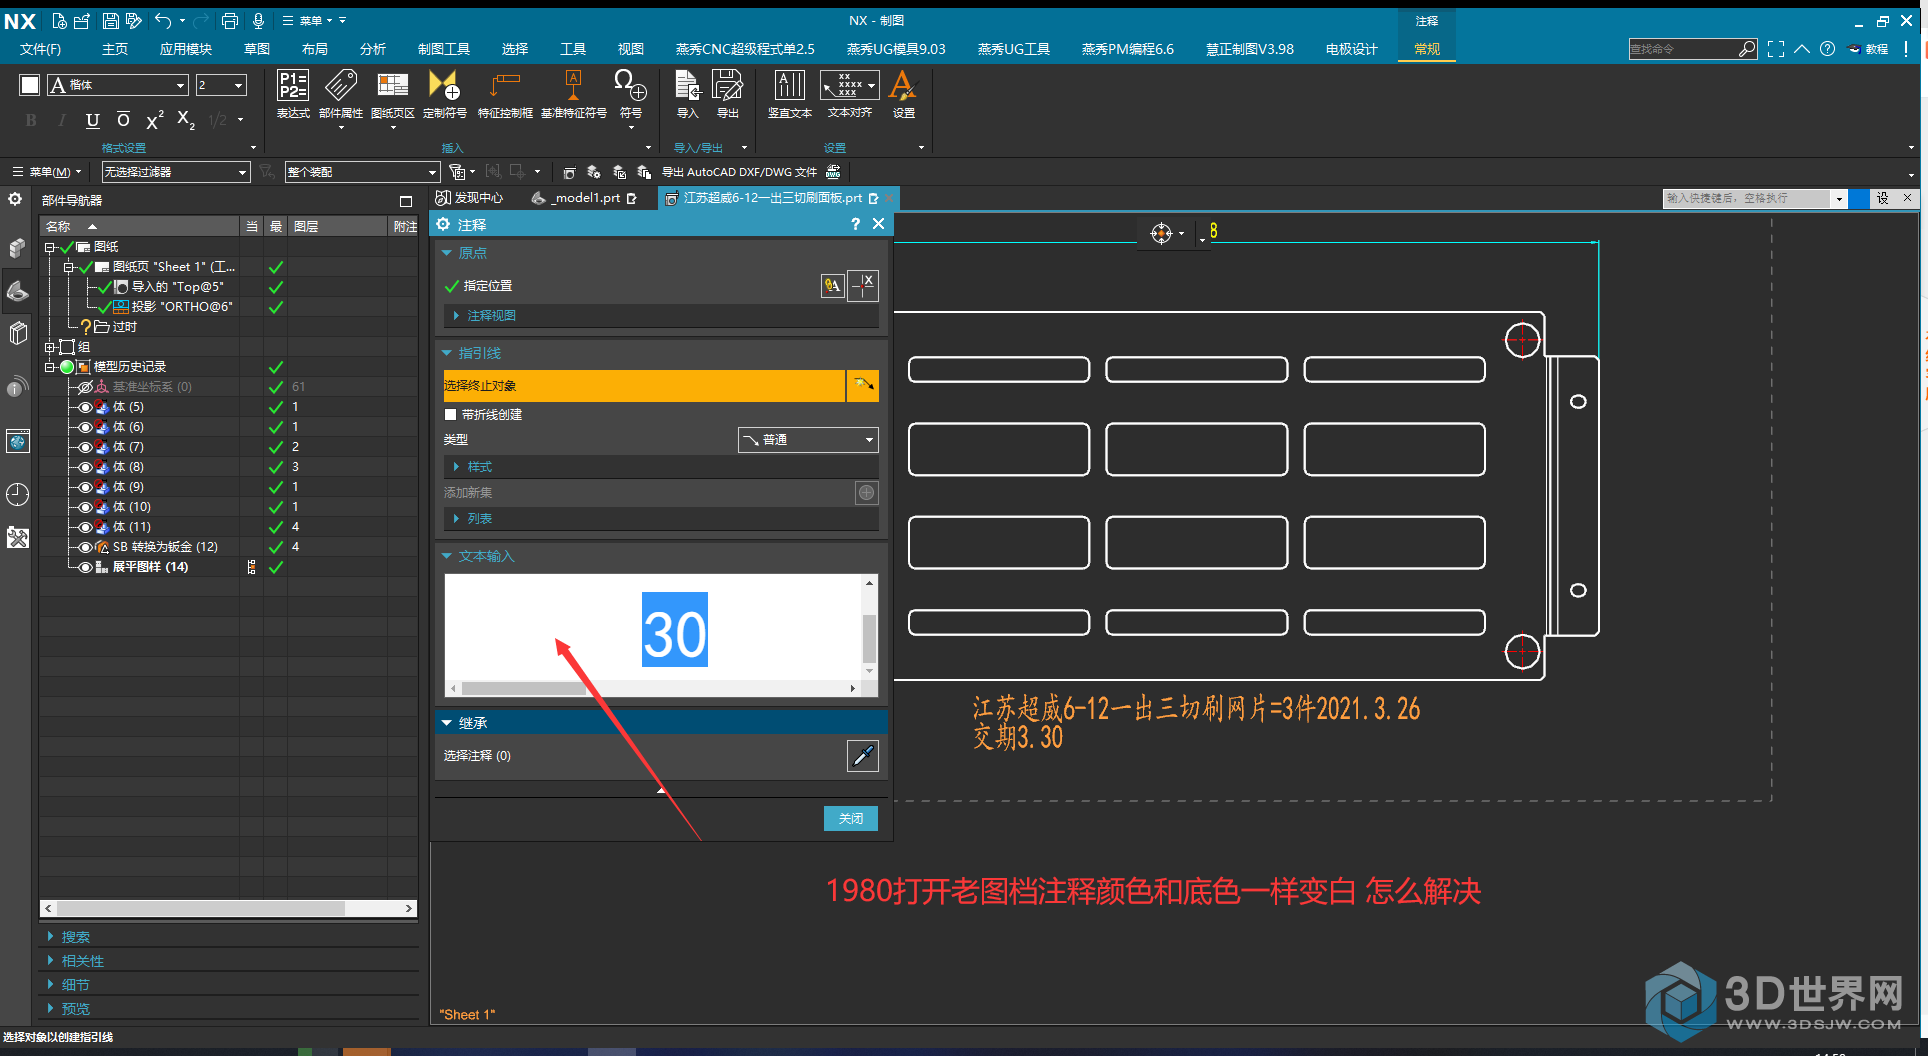The width and height of the screenshot is (1928, 1056).
Task: Open the 菜单(M) menu button
Action: click(x=47, y=172)
